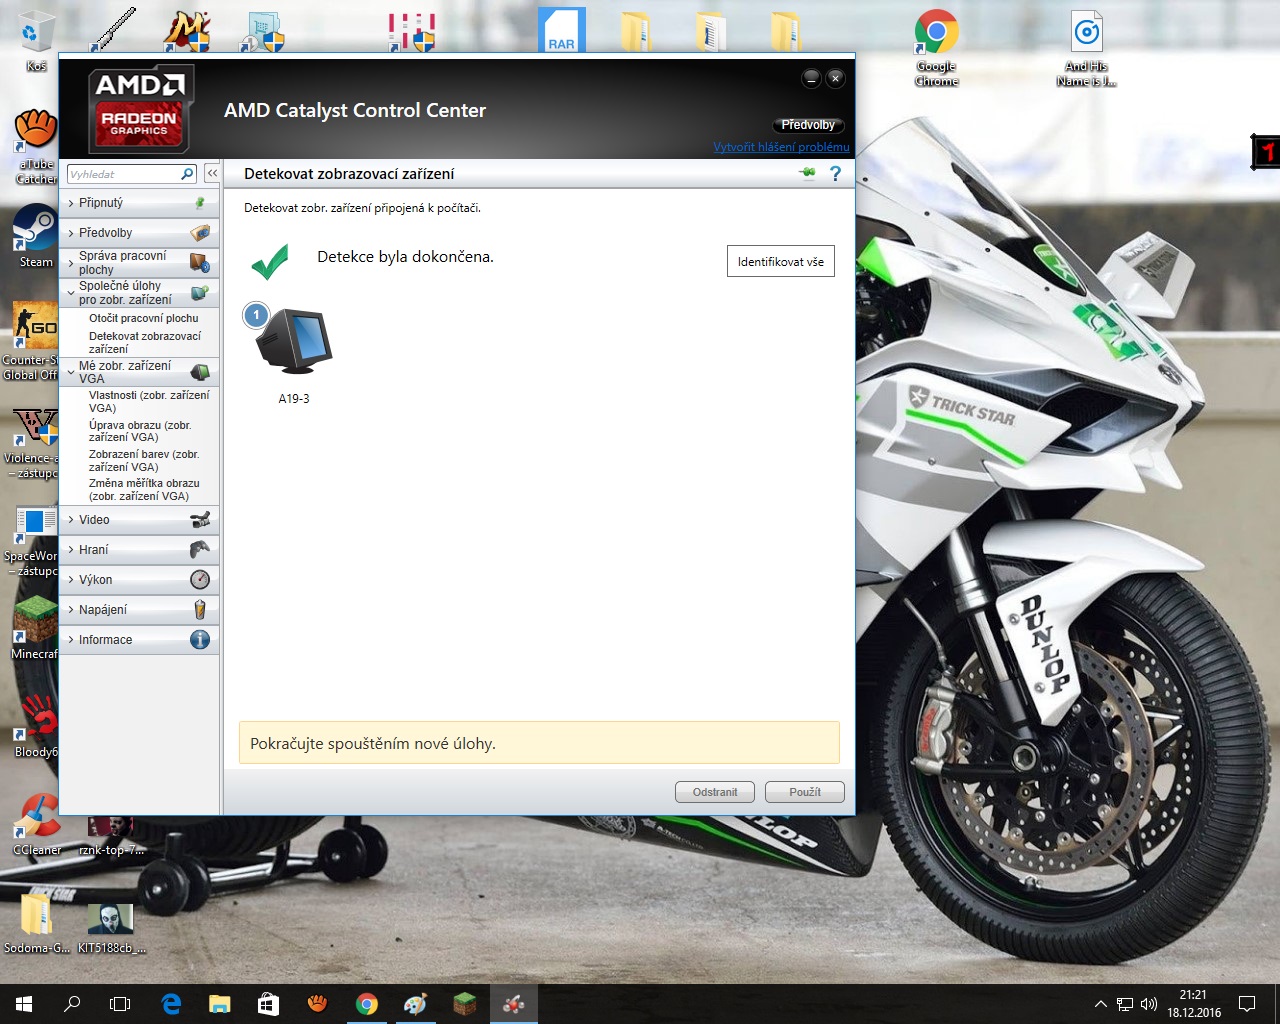This screenshot has height=1024, width=1280.
Task: Collapse sidebar with double-arrow button
Action: (x=212, y=174)
